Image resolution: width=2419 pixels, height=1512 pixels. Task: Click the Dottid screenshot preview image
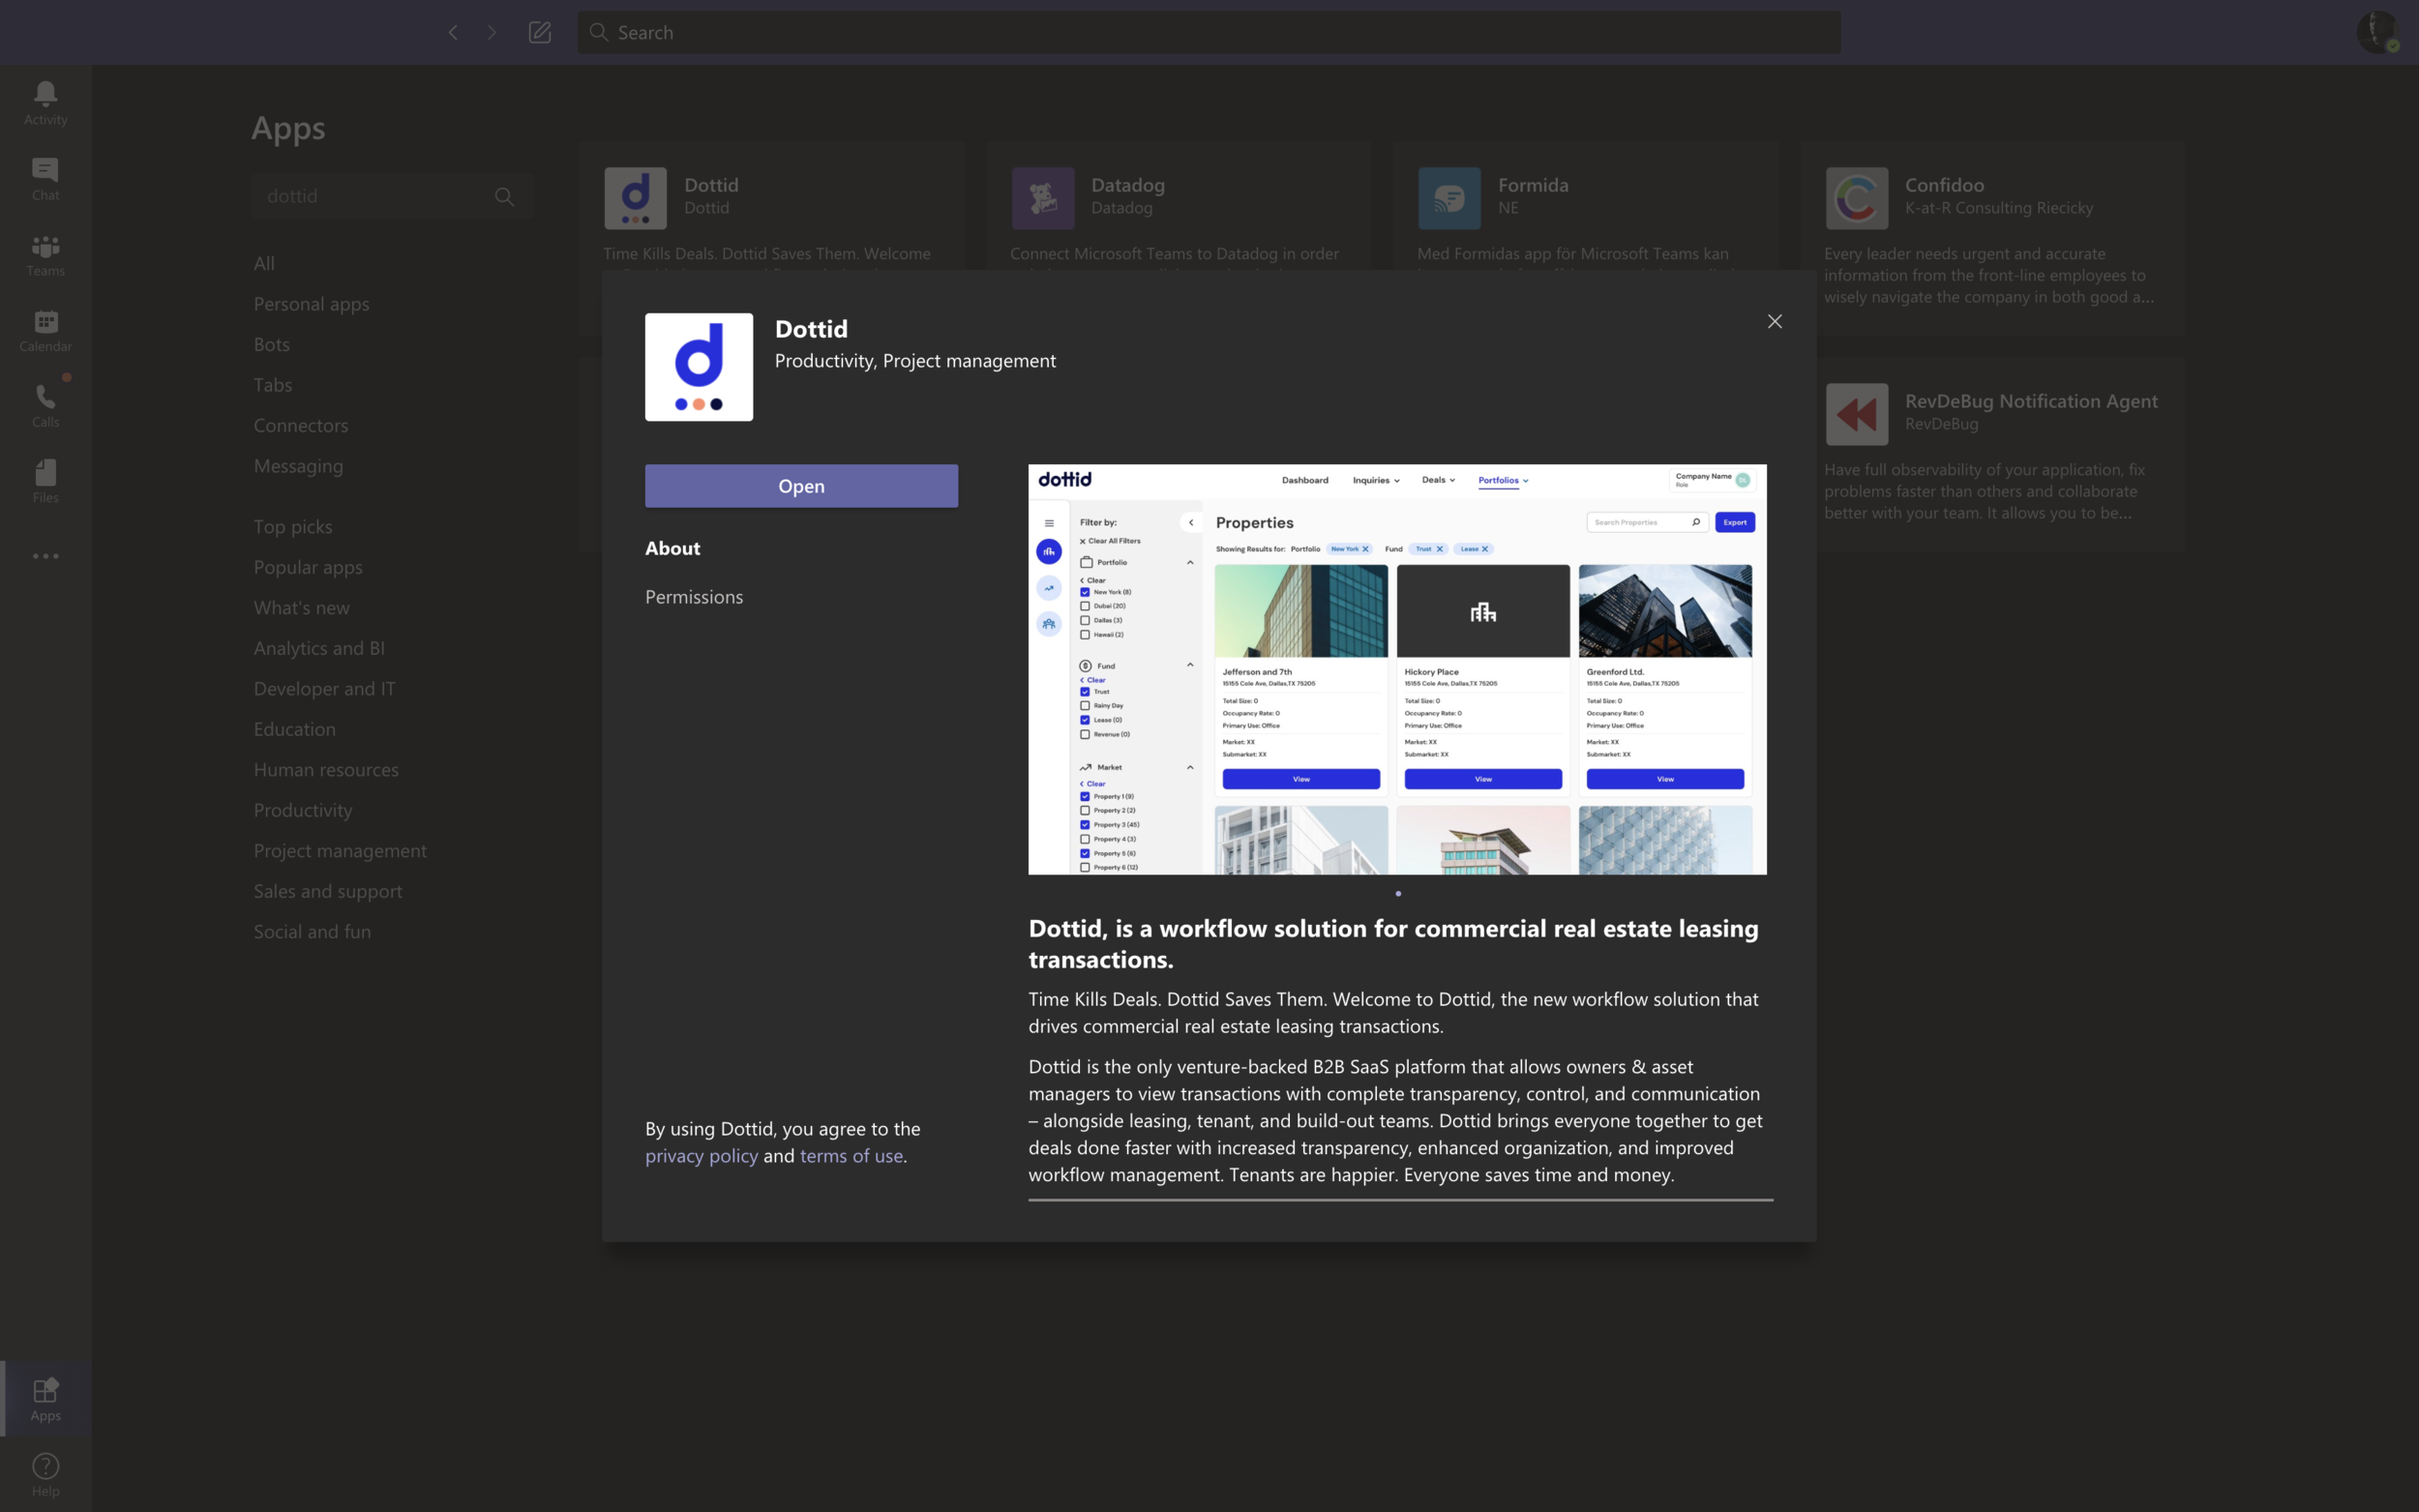(x=1397, y=669)
